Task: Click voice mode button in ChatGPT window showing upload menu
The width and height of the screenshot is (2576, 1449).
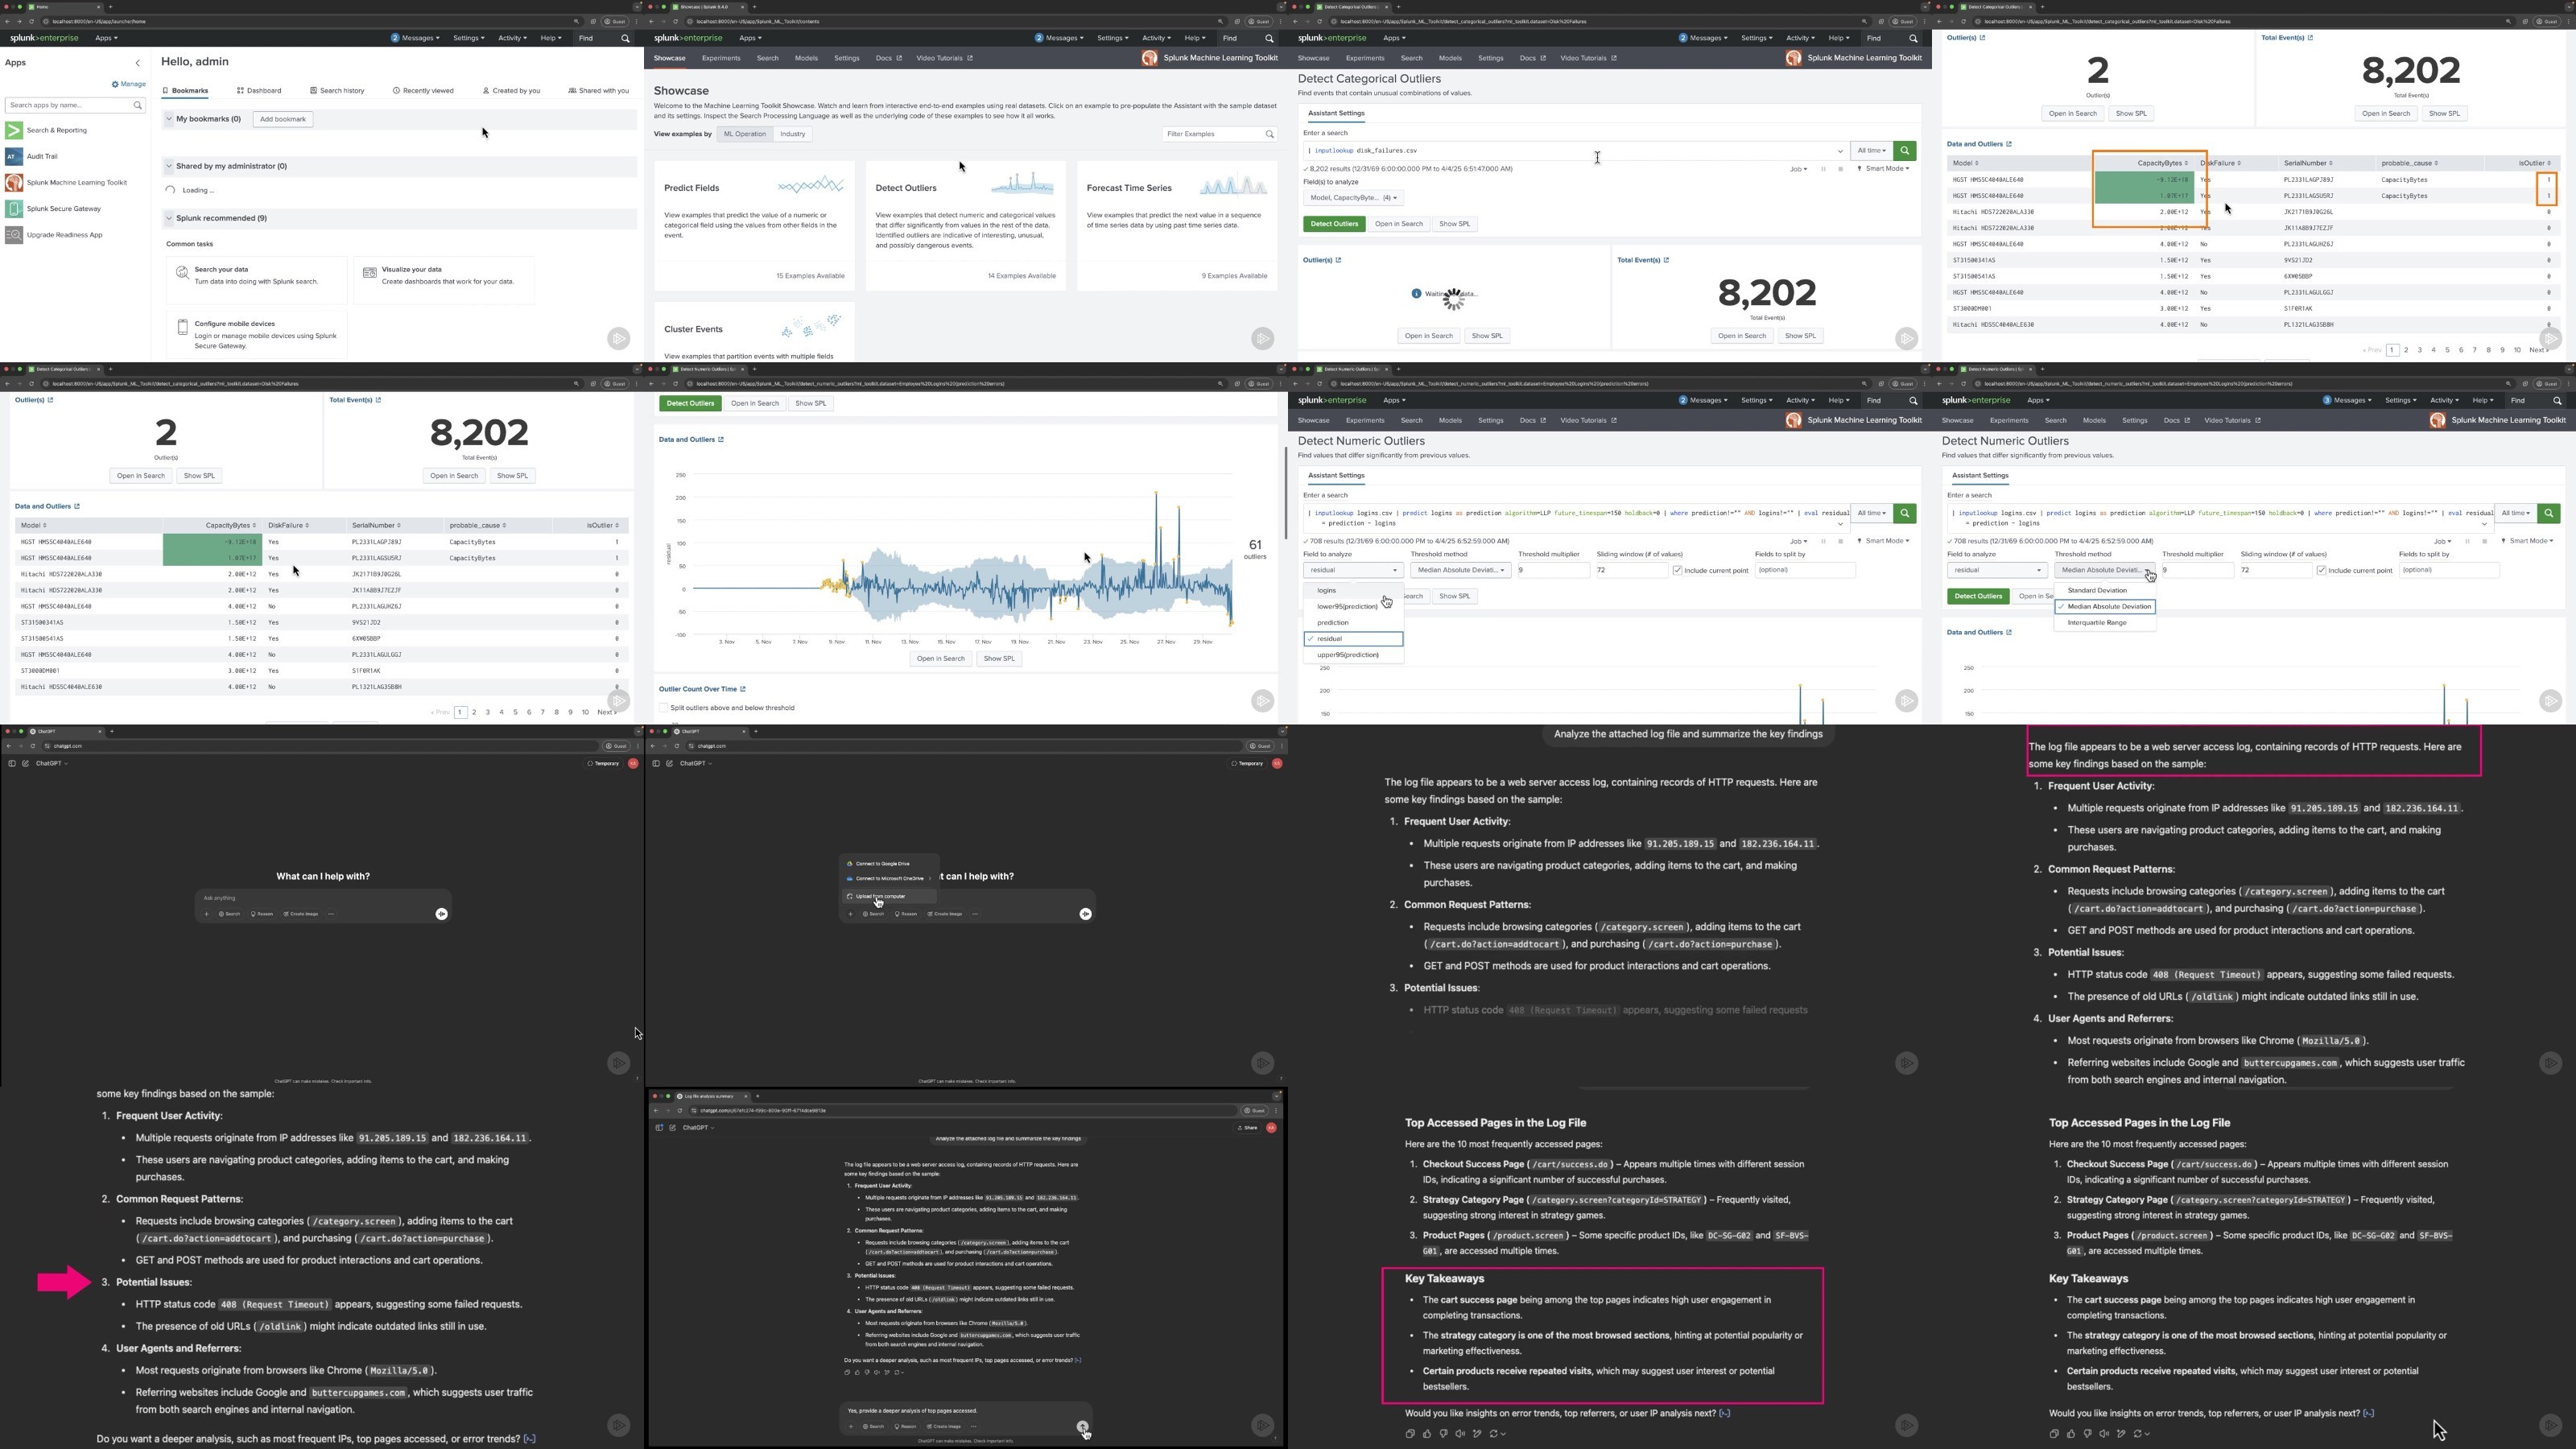Action: 1085,914
